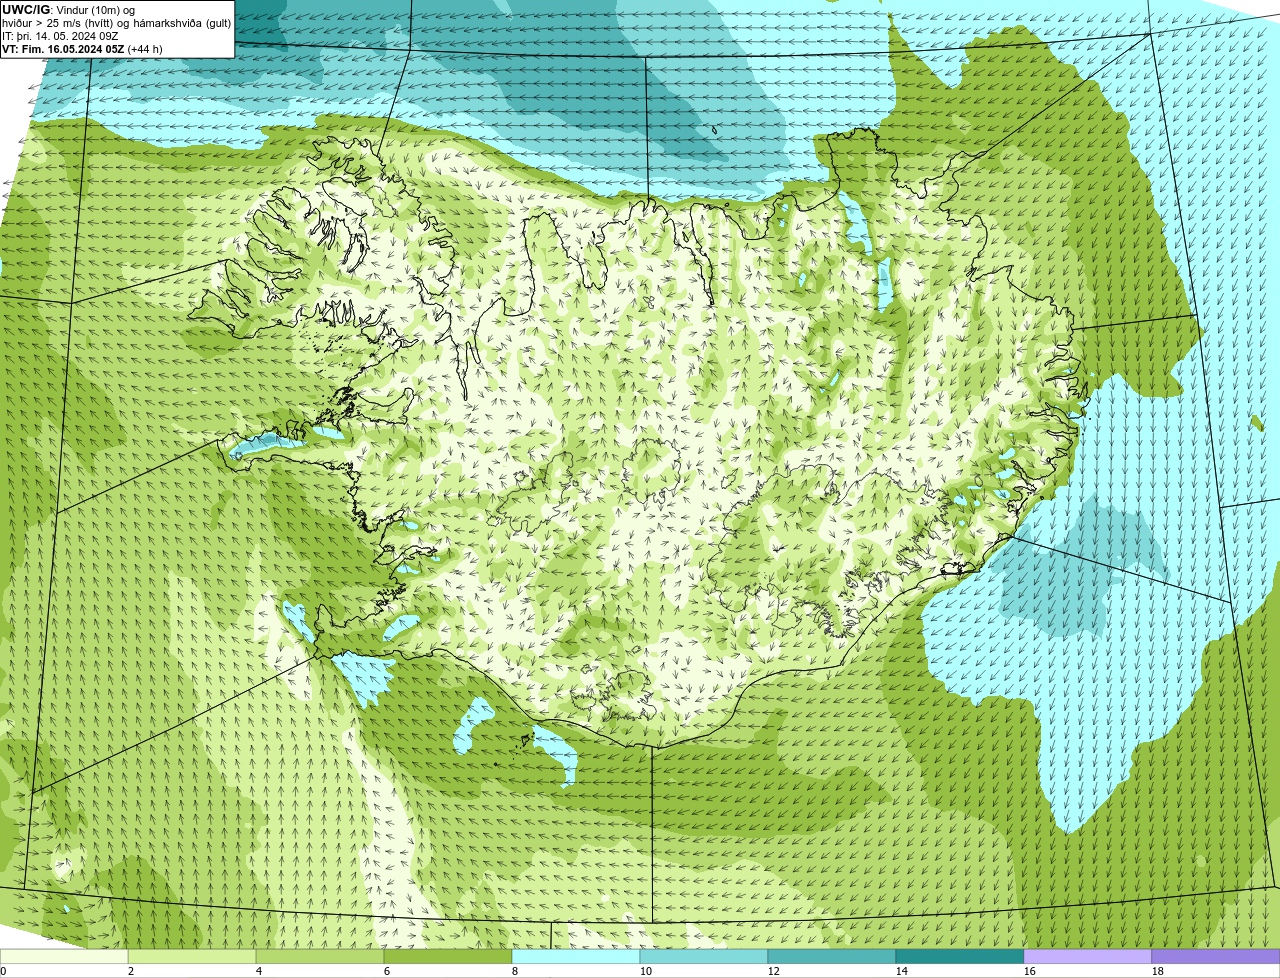
Task: Click the 10–12 m/s turquoise legend swatch
Action: click(704, 956)
